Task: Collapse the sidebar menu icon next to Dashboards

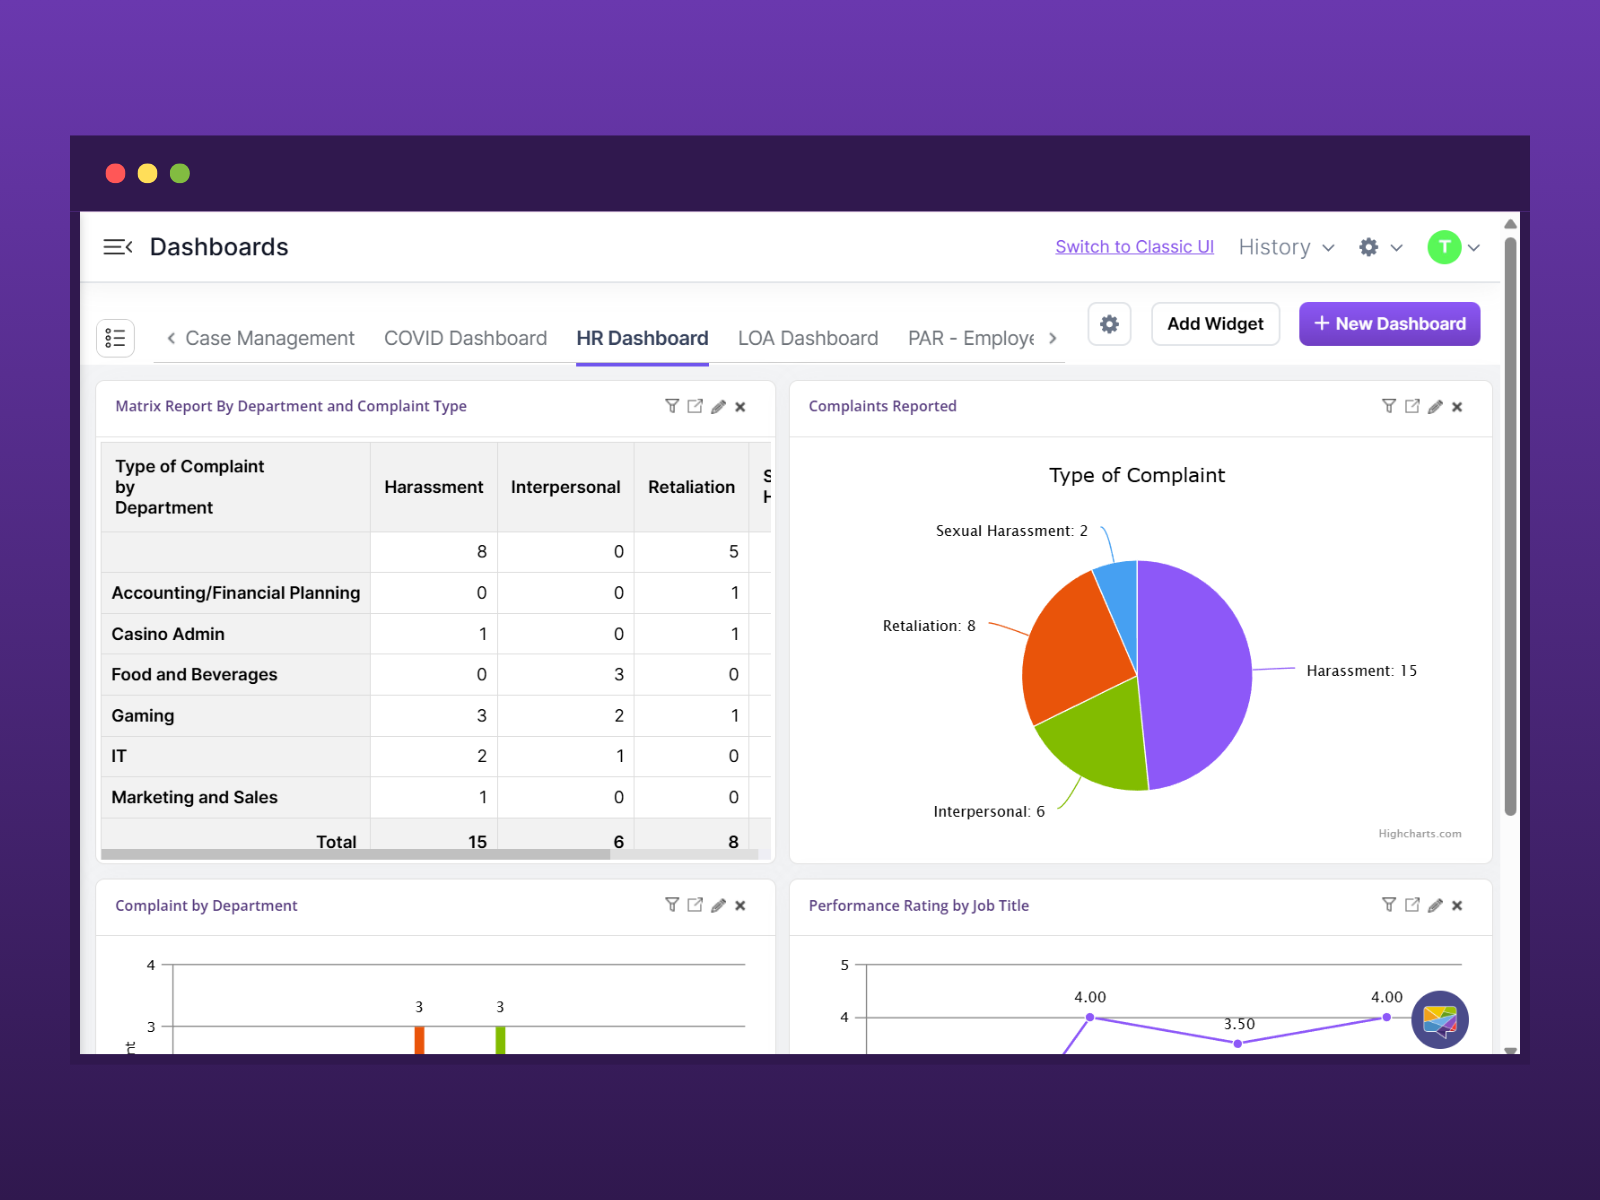Action: pos(118,247)
